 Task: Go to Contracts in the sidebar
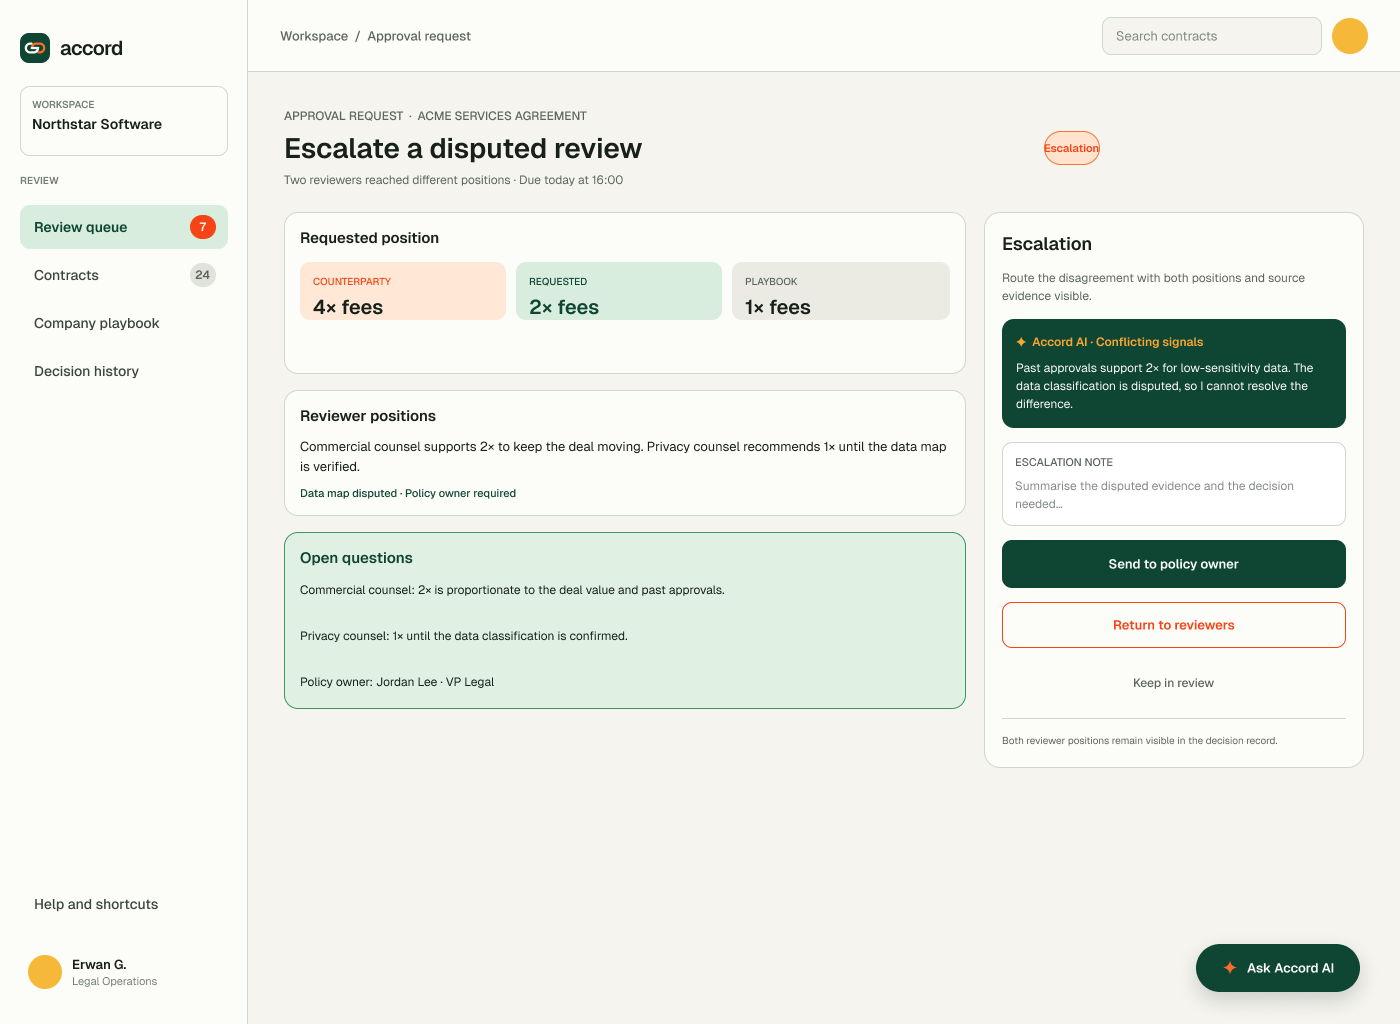(124, 275)
